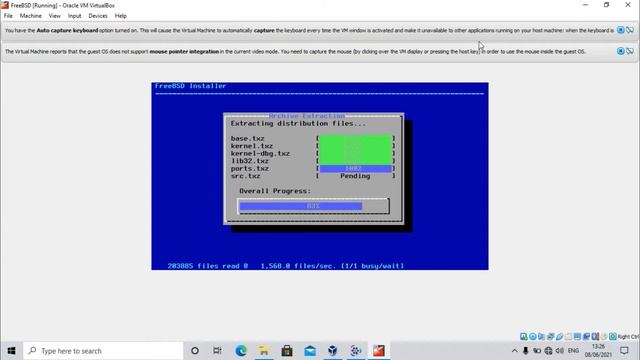The height and width of the screenshot is (360, 640).
Task: Click the USB devices status icon
Action: [x=560, y=337]
